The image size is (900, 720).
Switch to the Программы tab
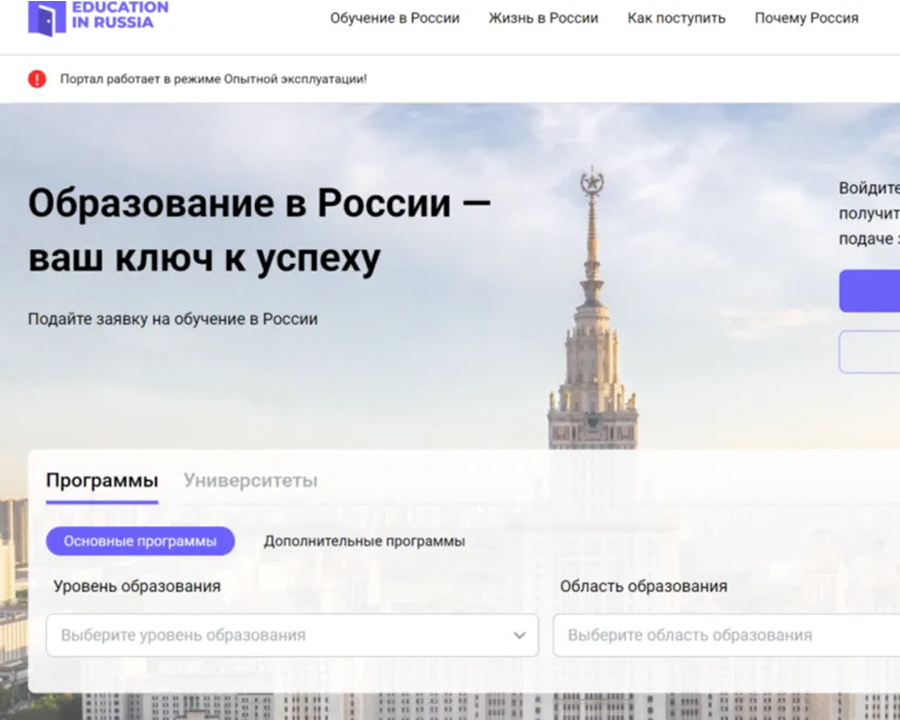[102, 481]
